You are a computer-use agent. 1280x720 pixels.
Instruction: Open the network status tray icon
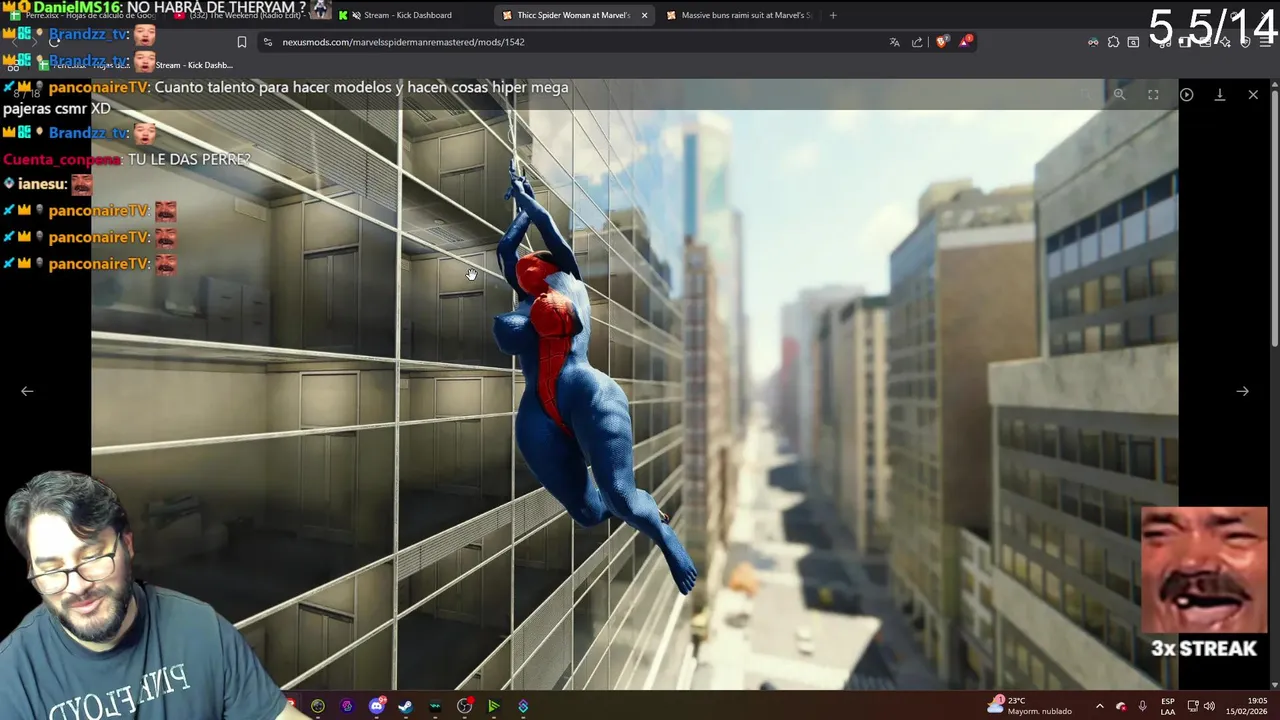(1193, 706)
